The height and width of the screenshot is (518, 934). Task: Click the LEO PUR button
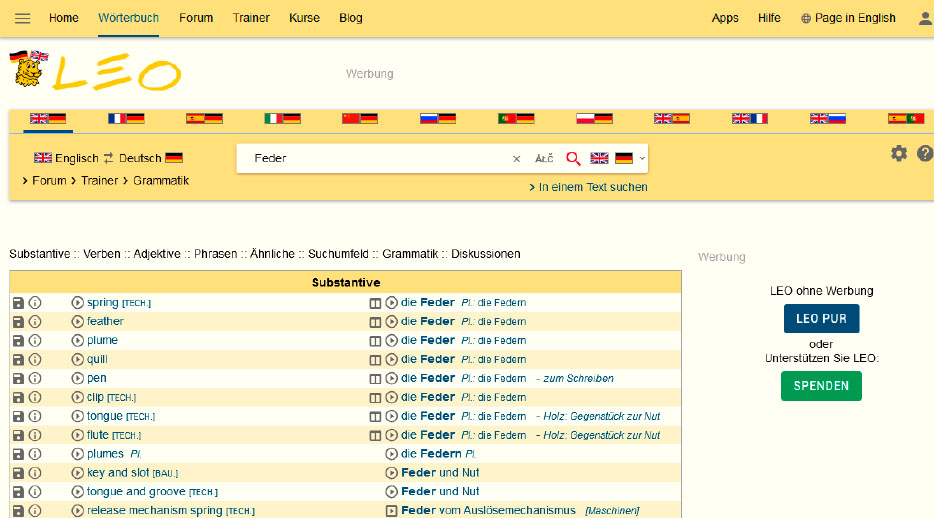click(x=821, y=319)
